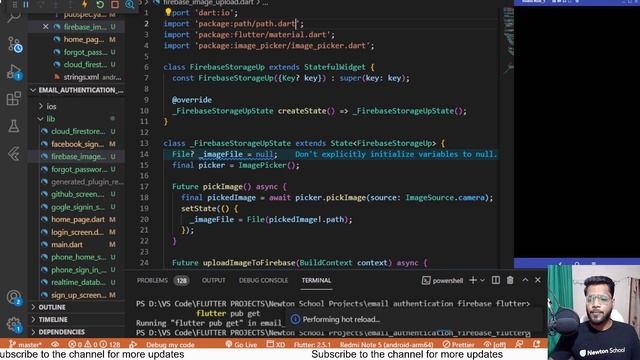Open Source Control view in activity bar
Screen dimensions: 640x360
(x=15, y=44)
